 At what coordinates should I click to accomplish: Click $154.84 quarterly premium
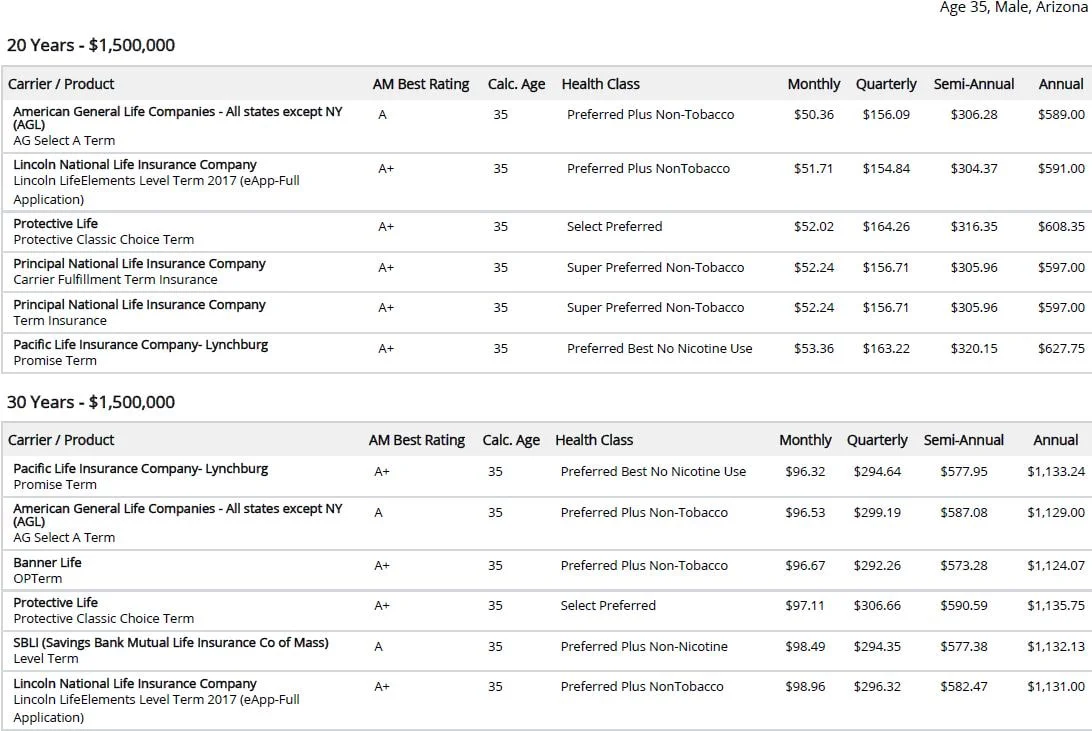pos(886,168)
